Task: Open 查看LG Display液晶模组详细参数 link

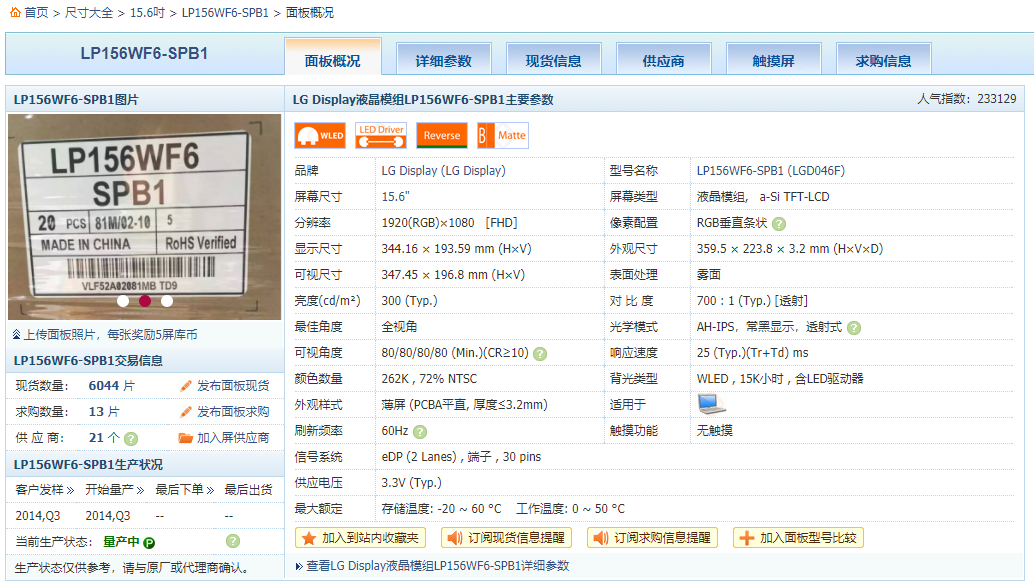Action: [x=437, y=566]
